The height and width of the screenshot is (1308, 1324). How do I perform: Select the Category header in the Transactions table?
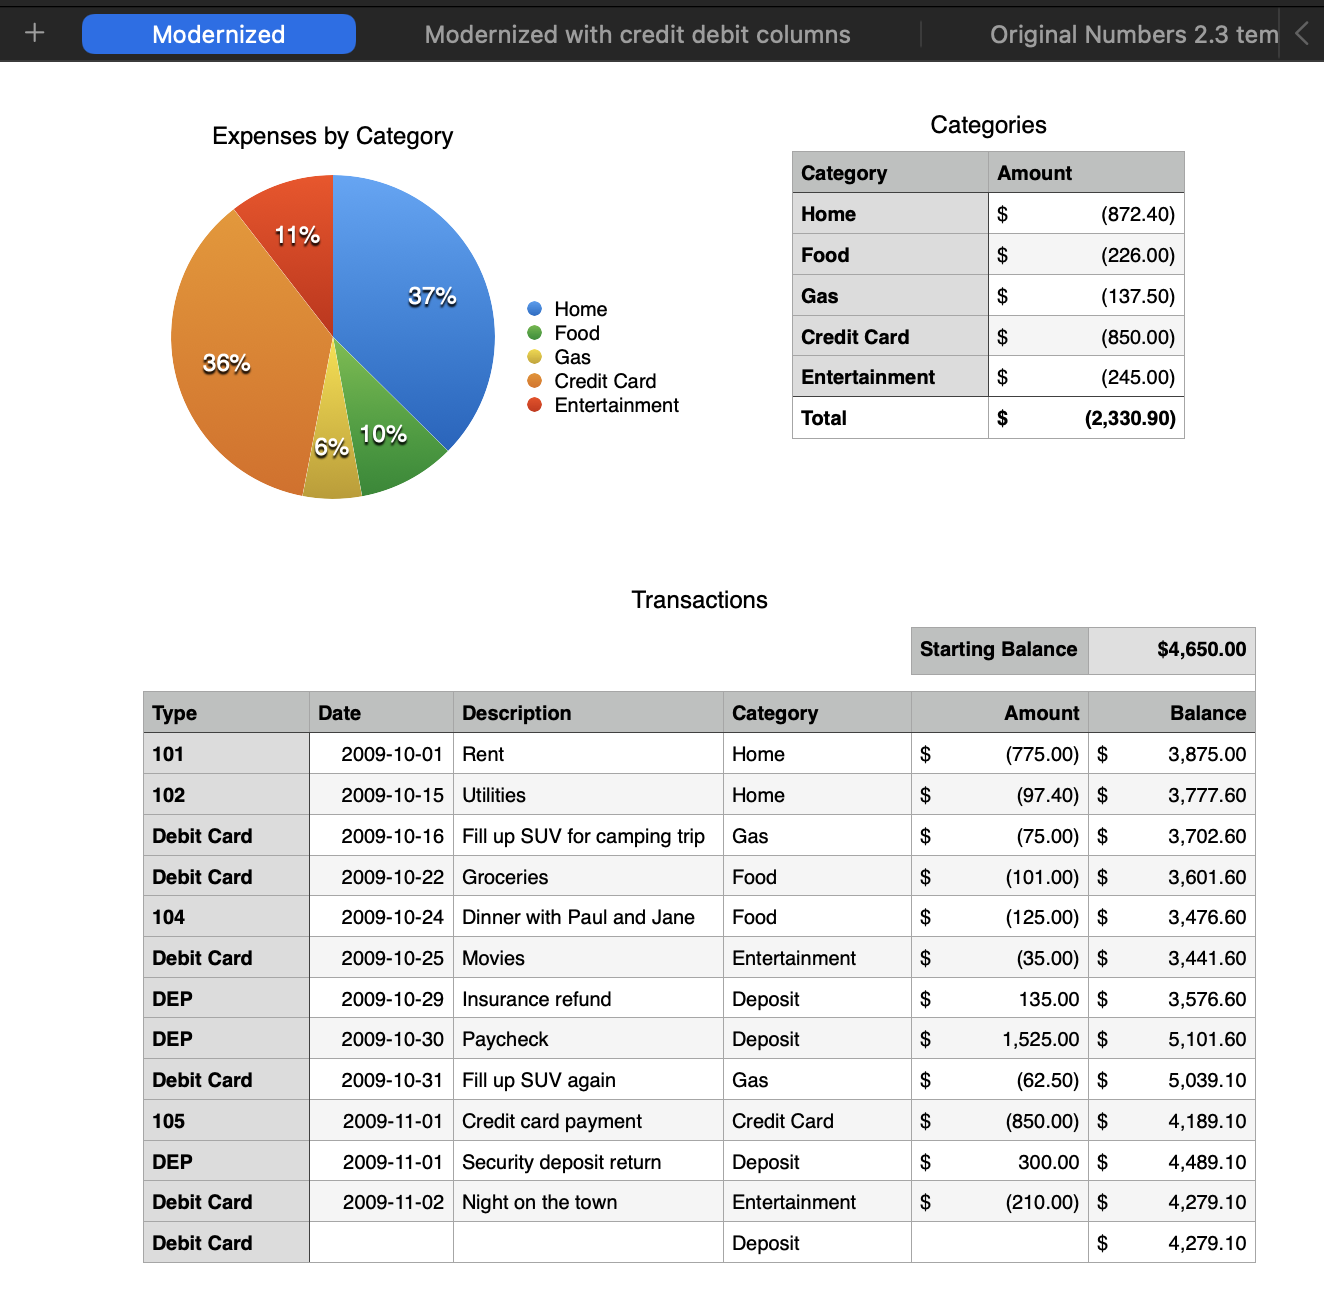(817, 713)
